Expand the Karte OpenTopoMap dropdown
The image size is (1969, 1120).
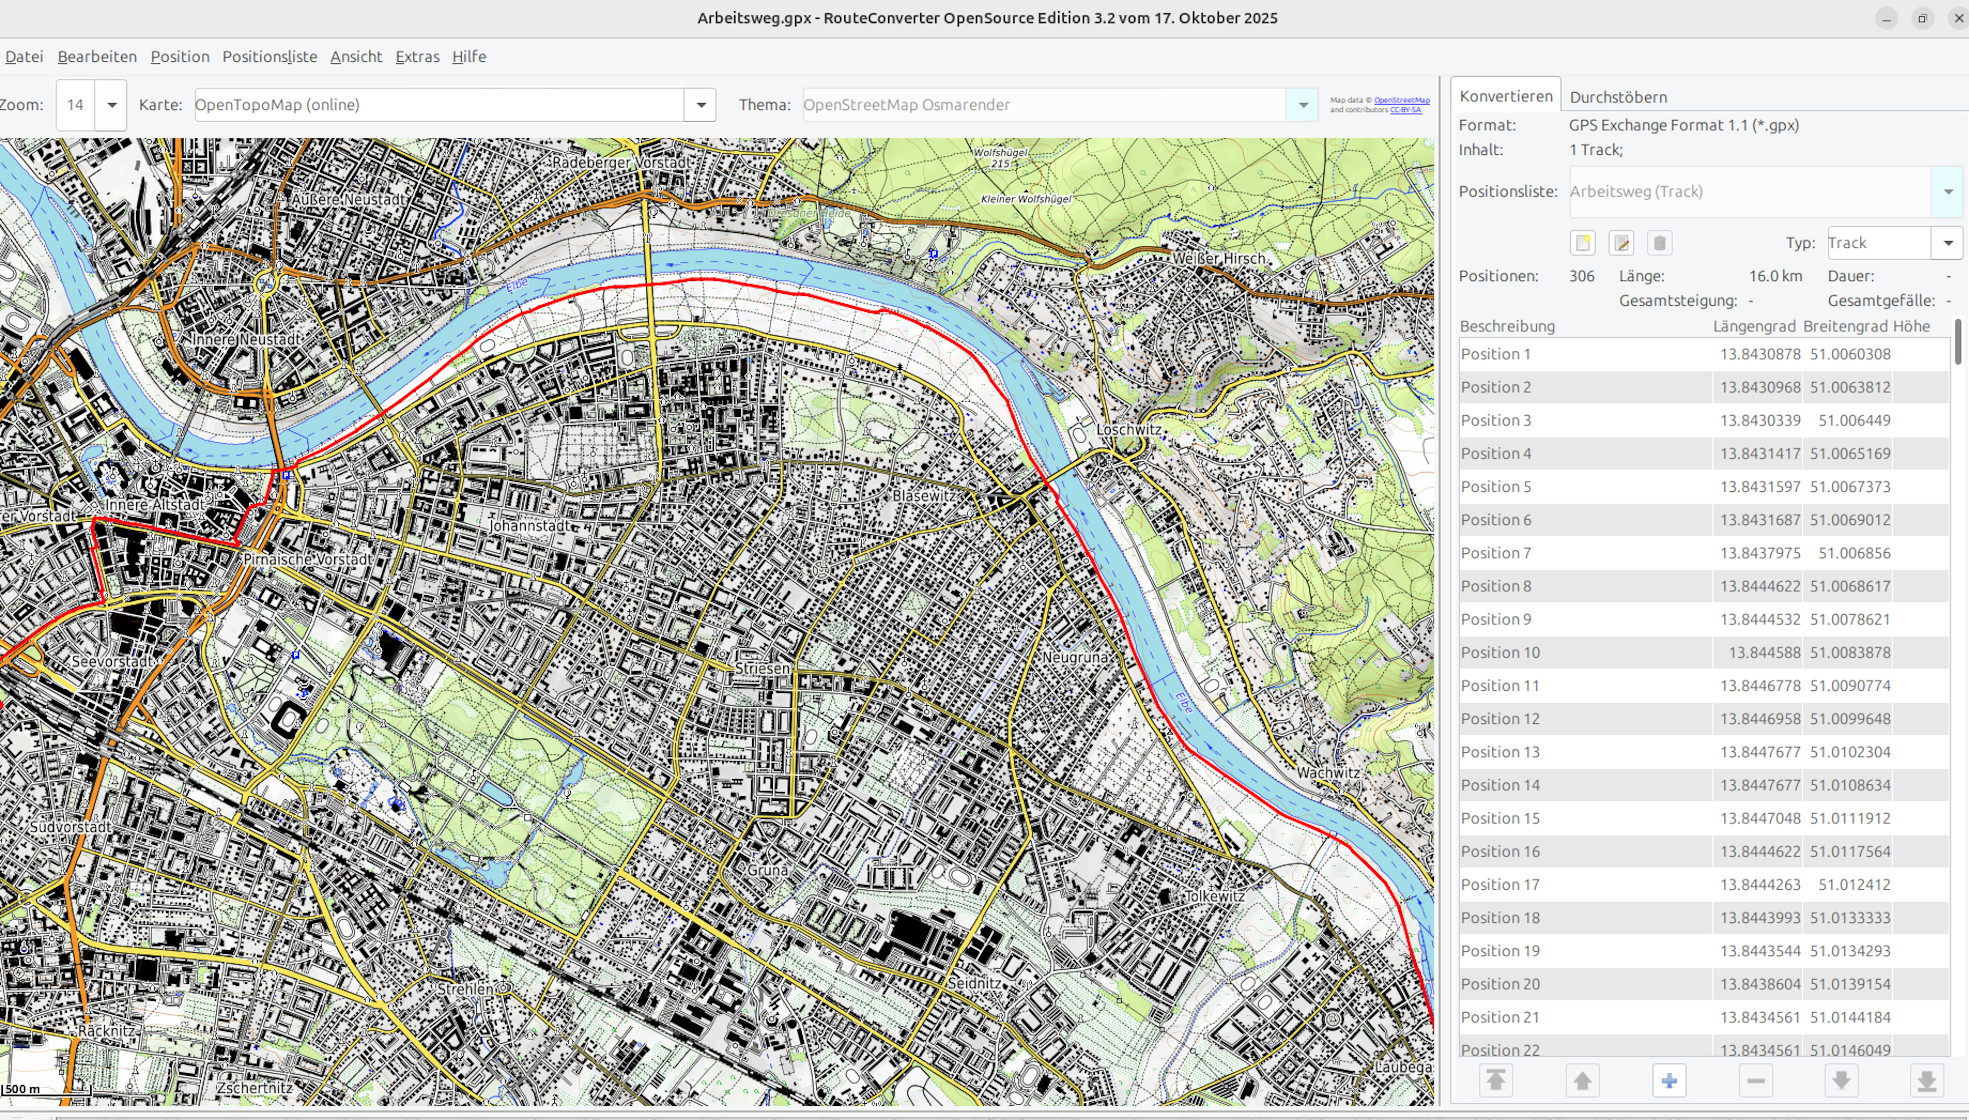700,105
